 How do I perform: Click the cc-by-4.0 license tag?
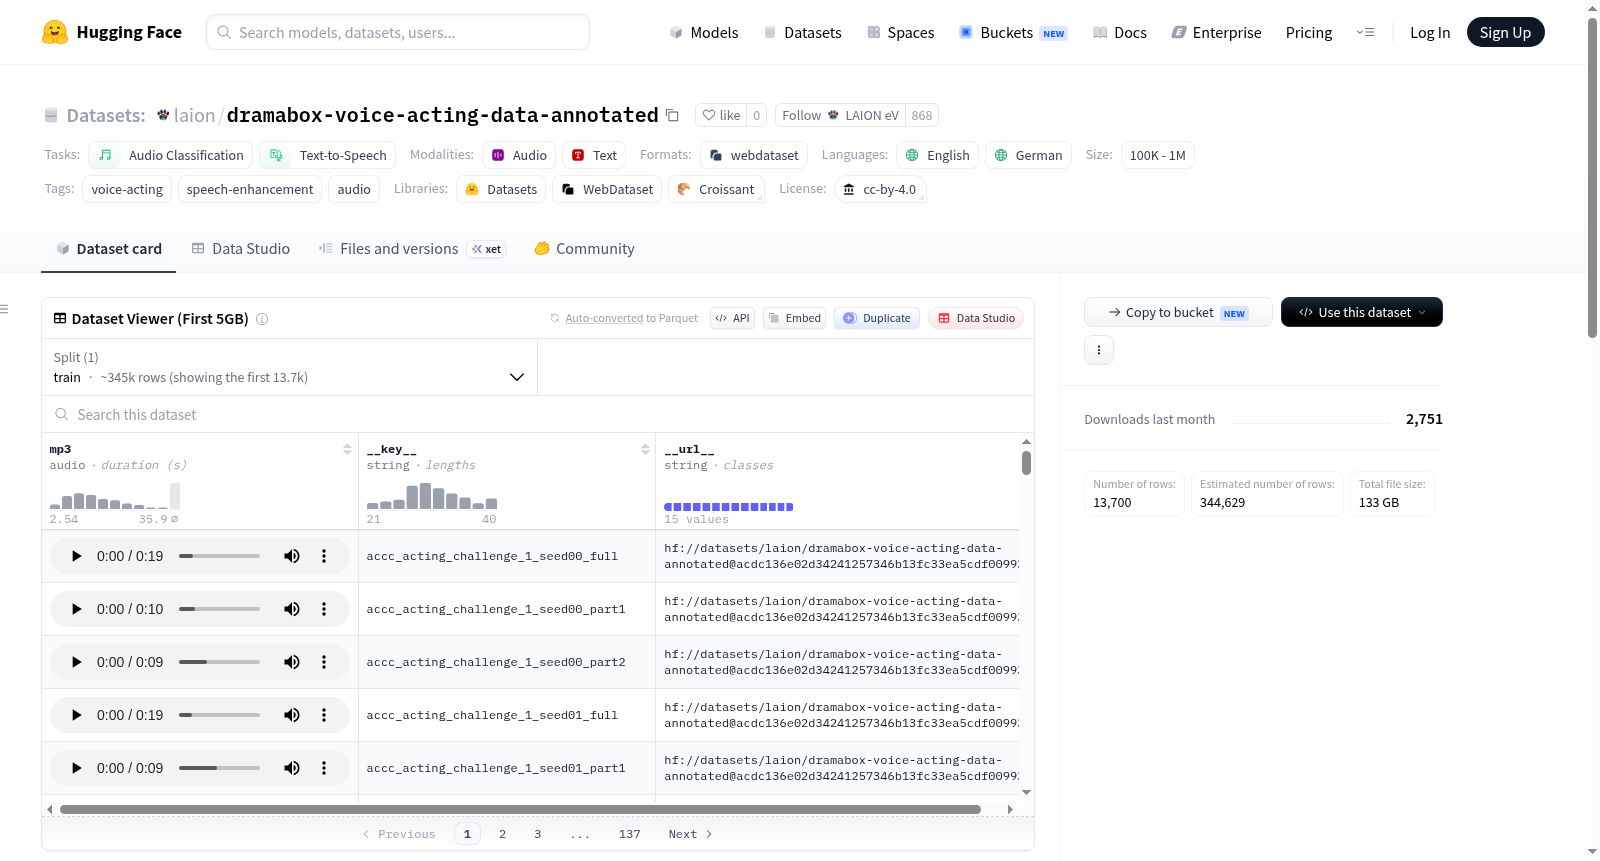[x=880, y=189]
